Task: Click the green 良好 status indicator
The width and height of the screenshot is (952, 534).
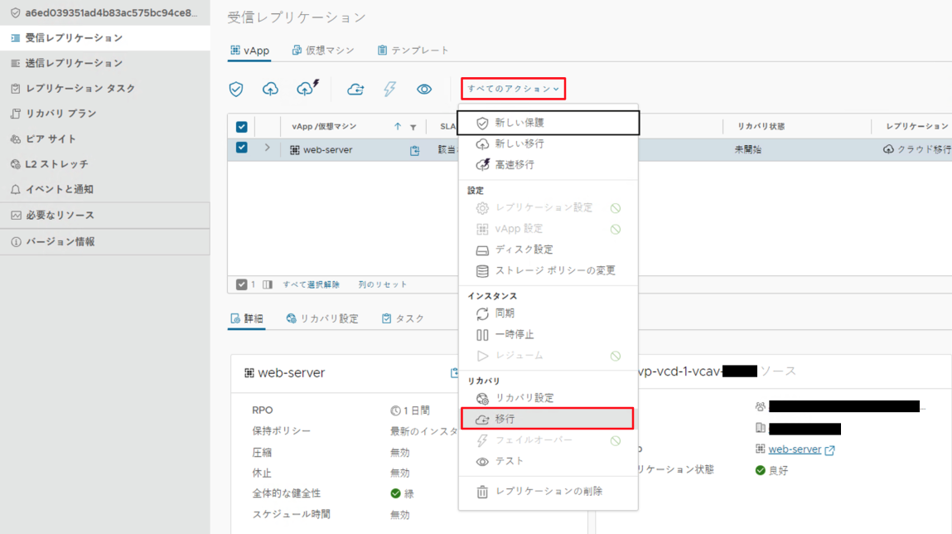Action: pos(771,470)
